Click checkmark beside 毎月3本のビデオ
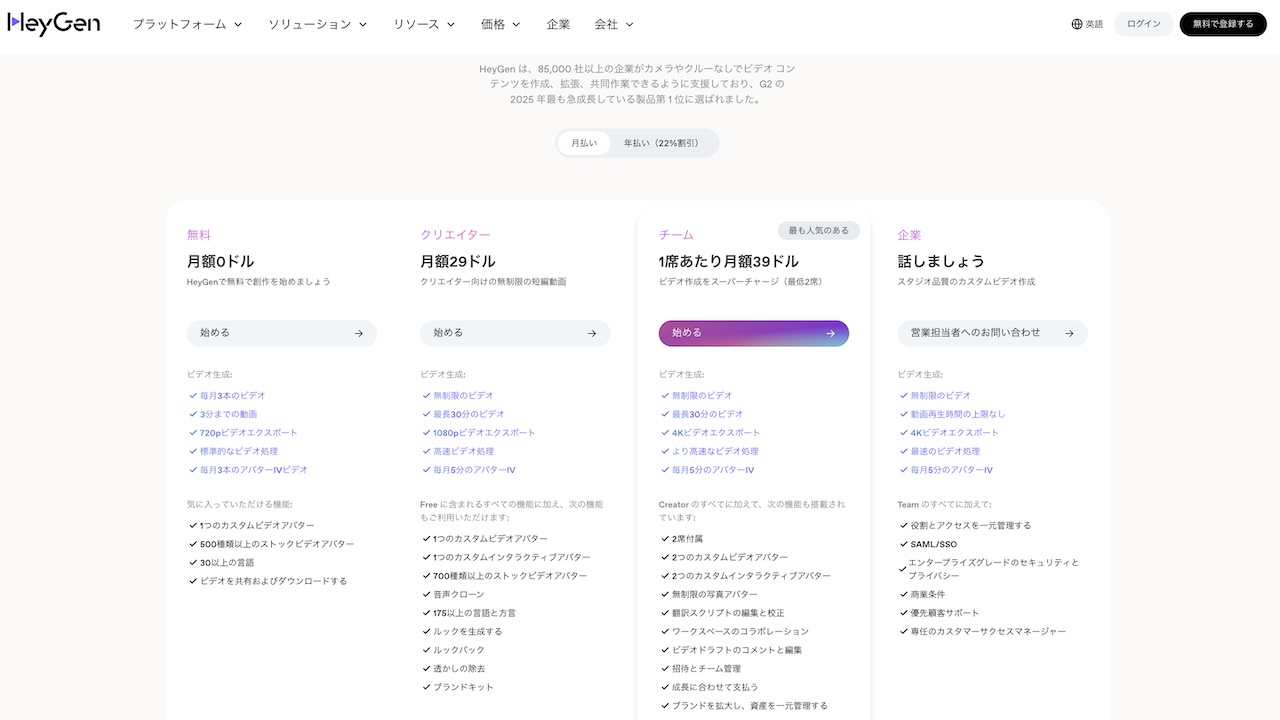1280x720 pixels. pos(193,395)
